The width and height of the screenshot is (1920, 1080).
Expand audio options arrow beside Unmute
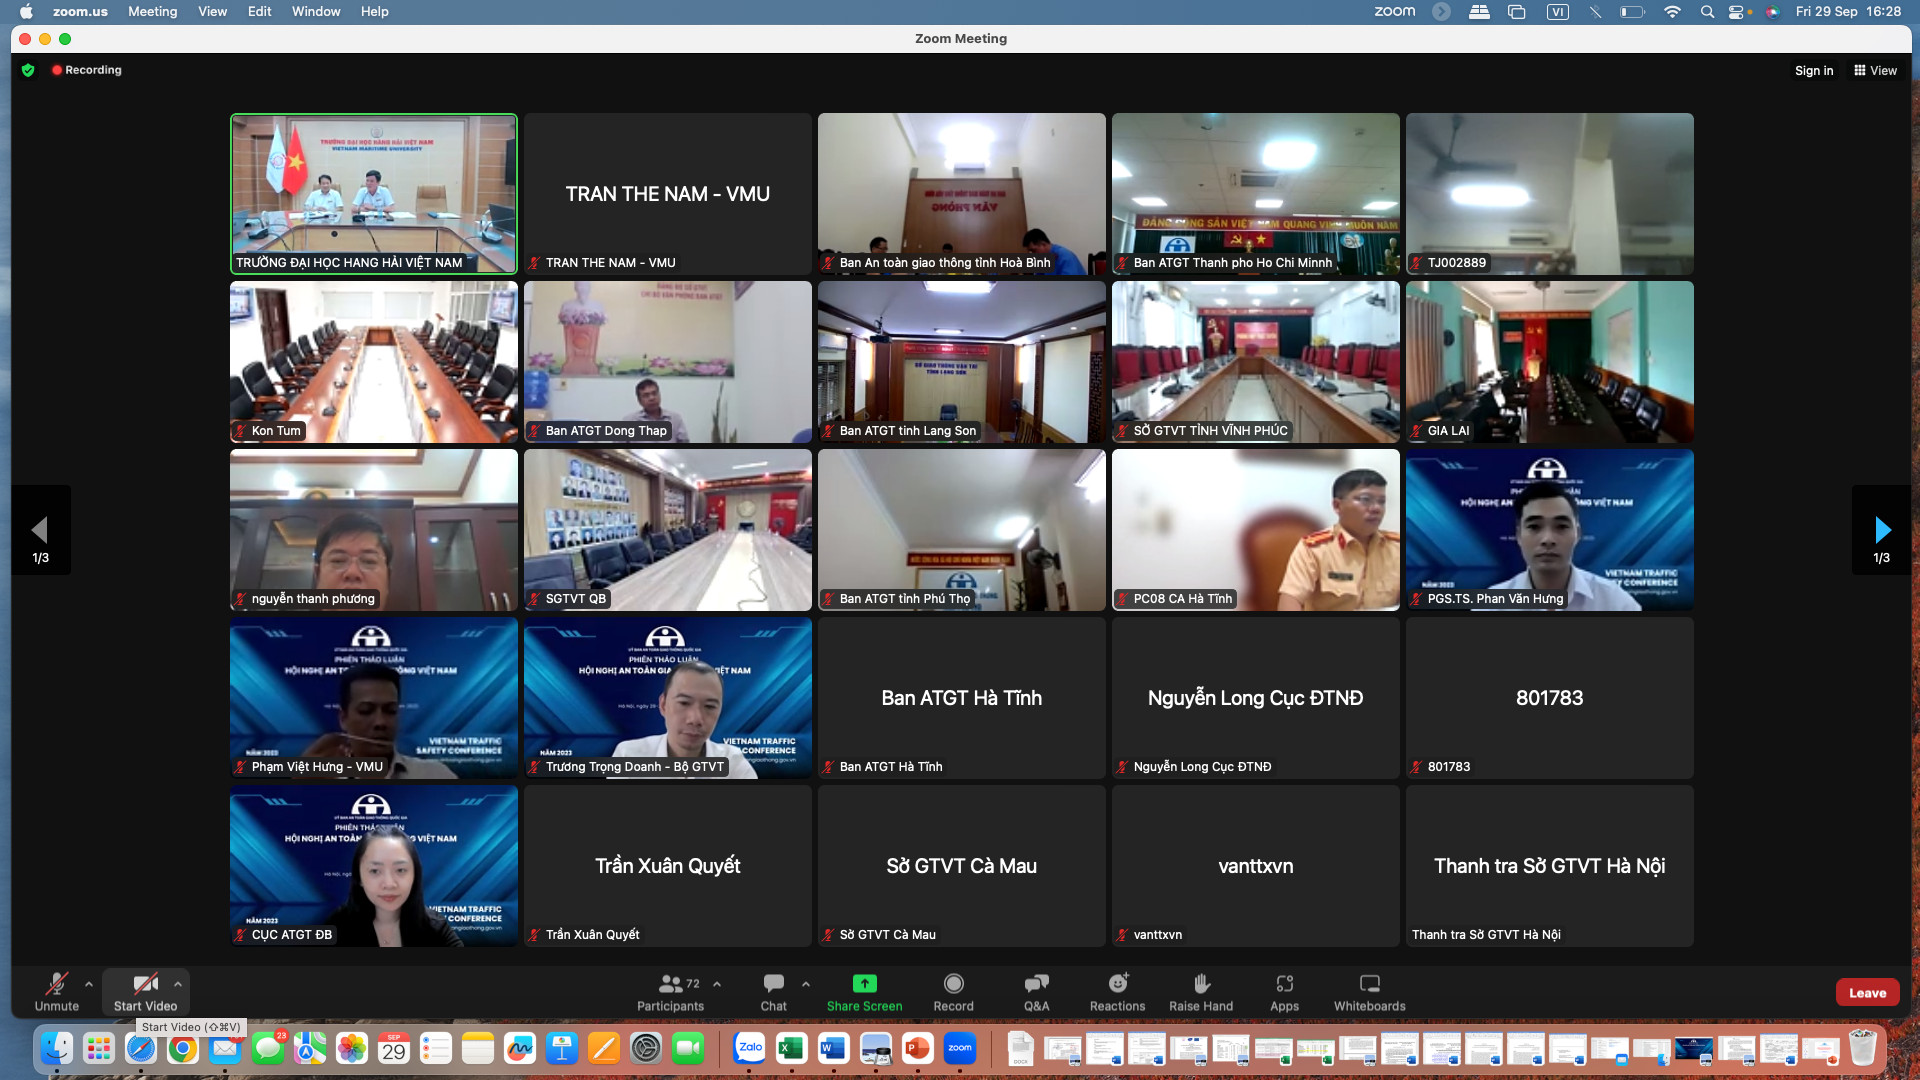[89, 984]
